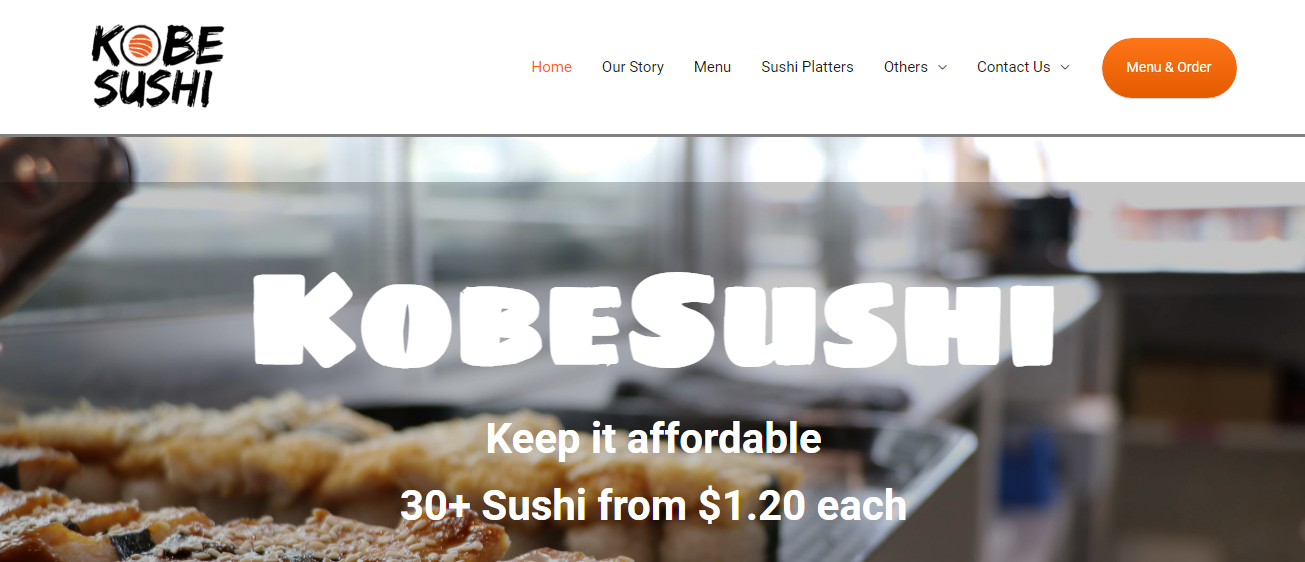Click the large KobeSushi hero heading

pyautogui.click(x=653, y=319)
